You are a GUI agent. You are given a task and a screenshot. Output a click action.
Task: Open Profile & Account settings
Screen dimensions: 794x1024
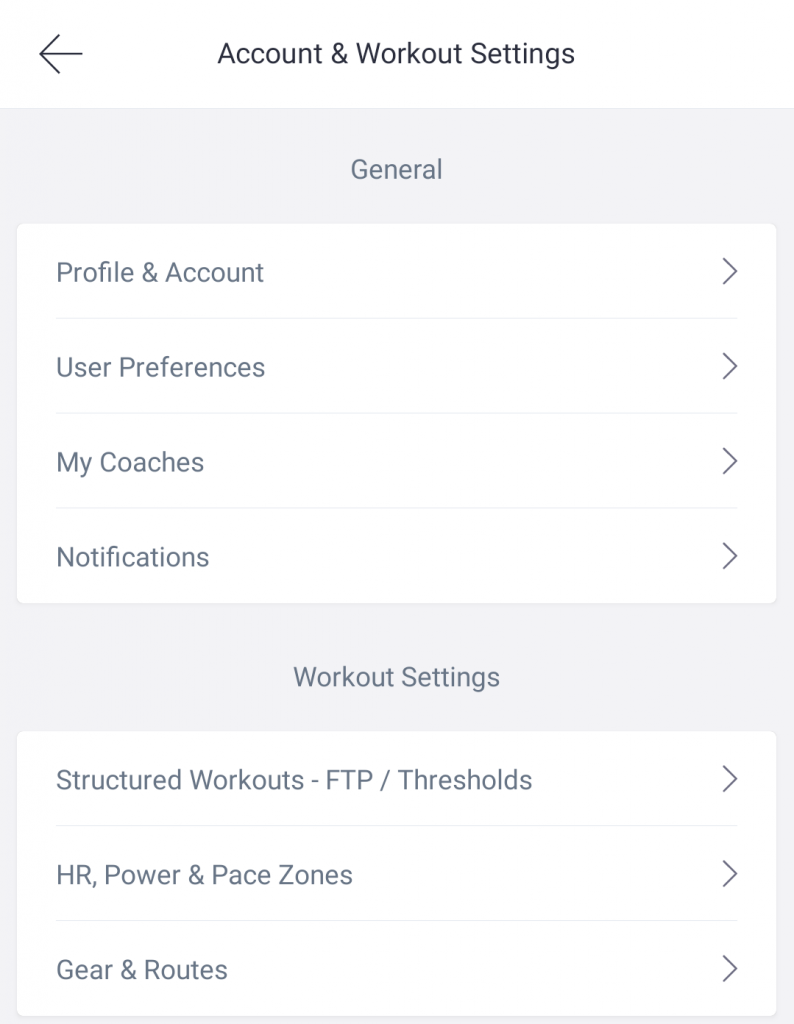pos(396,272)
